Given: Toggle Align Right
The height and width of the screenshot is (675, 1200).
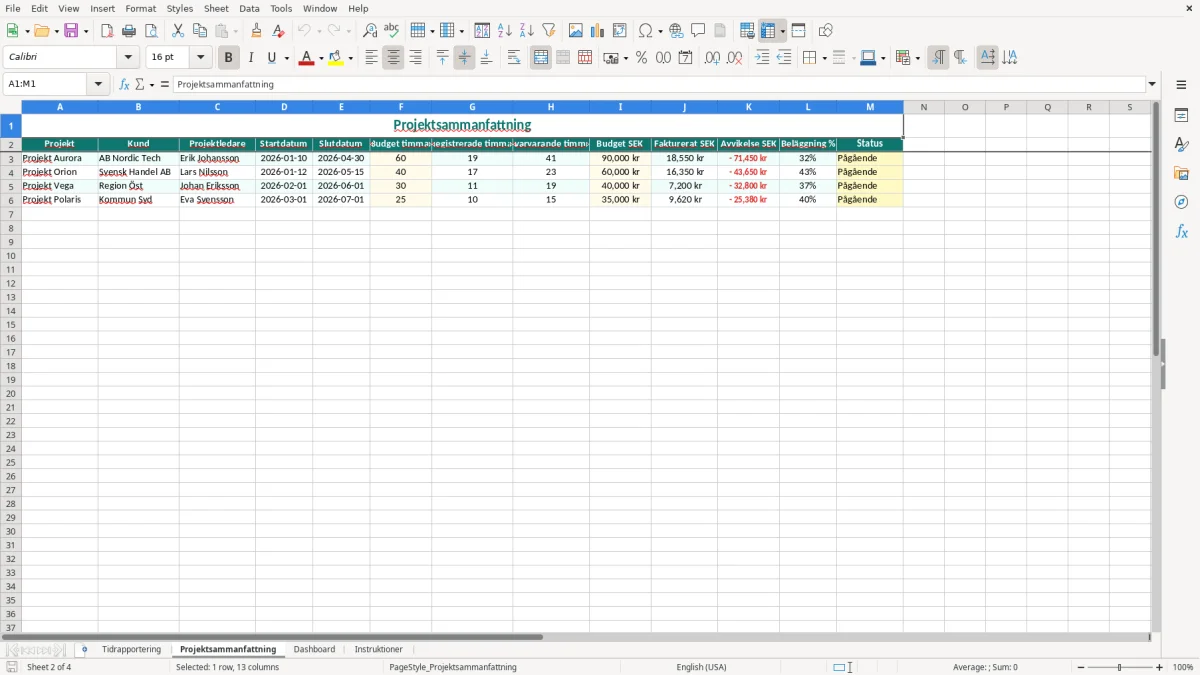Looking at the screenshot, I should point(415,58).
